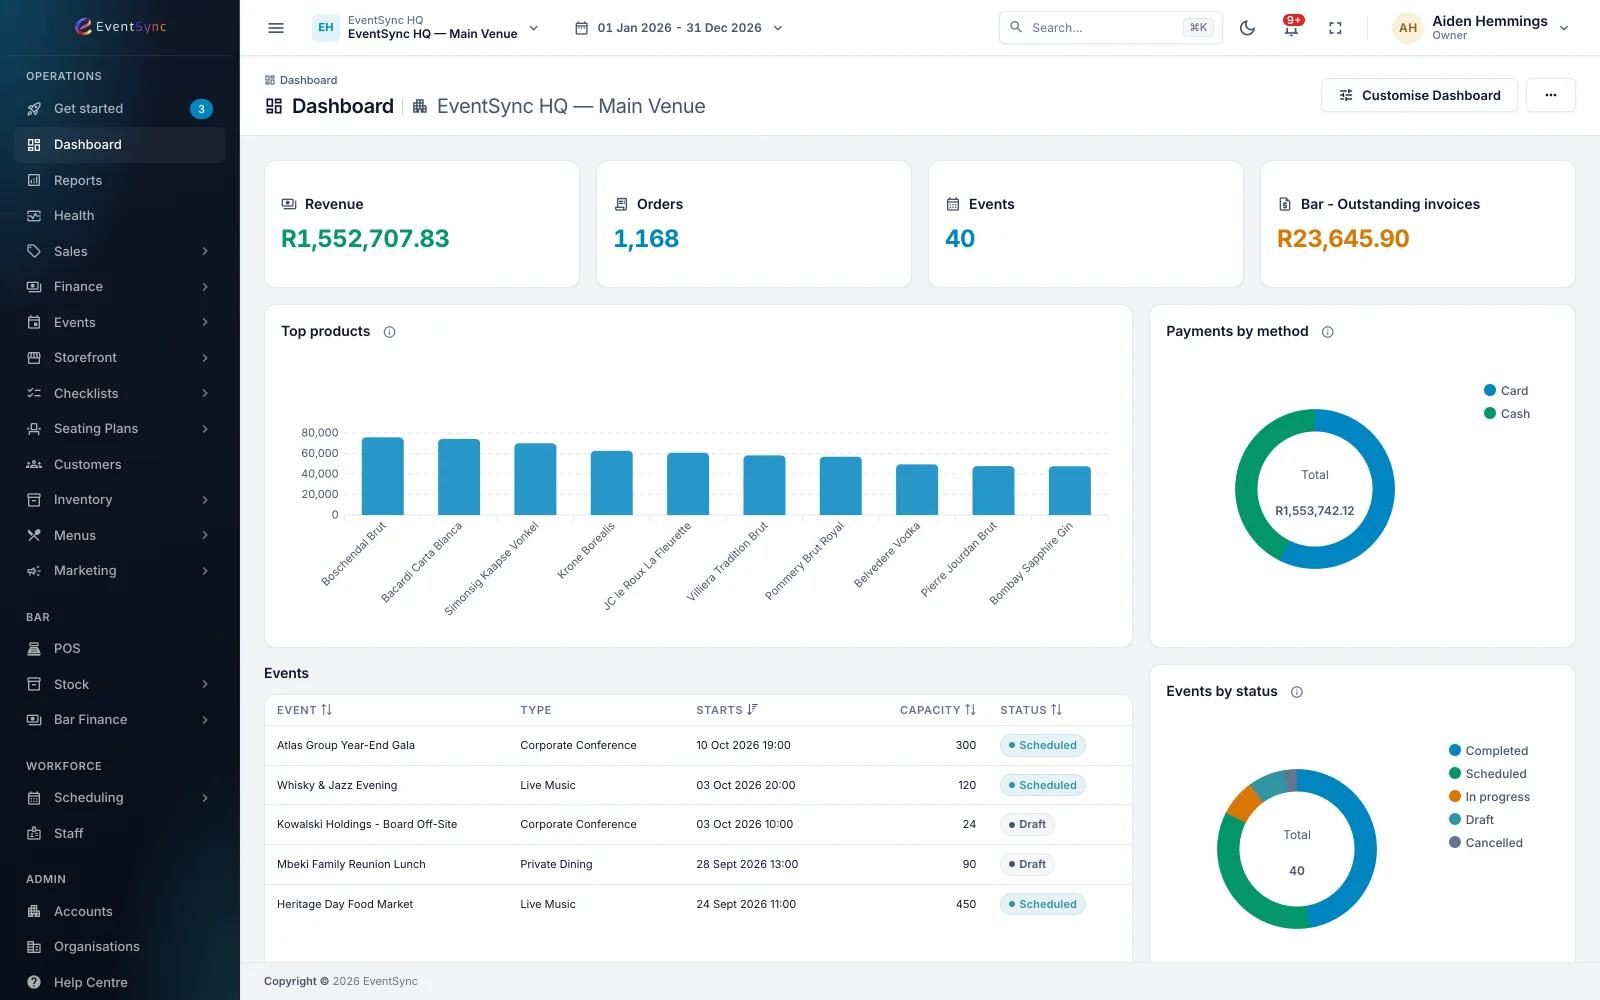Open the more options ellipsis button
The height and width of the screenshot is (1000, 1600).
click(x=1551, y=95)
